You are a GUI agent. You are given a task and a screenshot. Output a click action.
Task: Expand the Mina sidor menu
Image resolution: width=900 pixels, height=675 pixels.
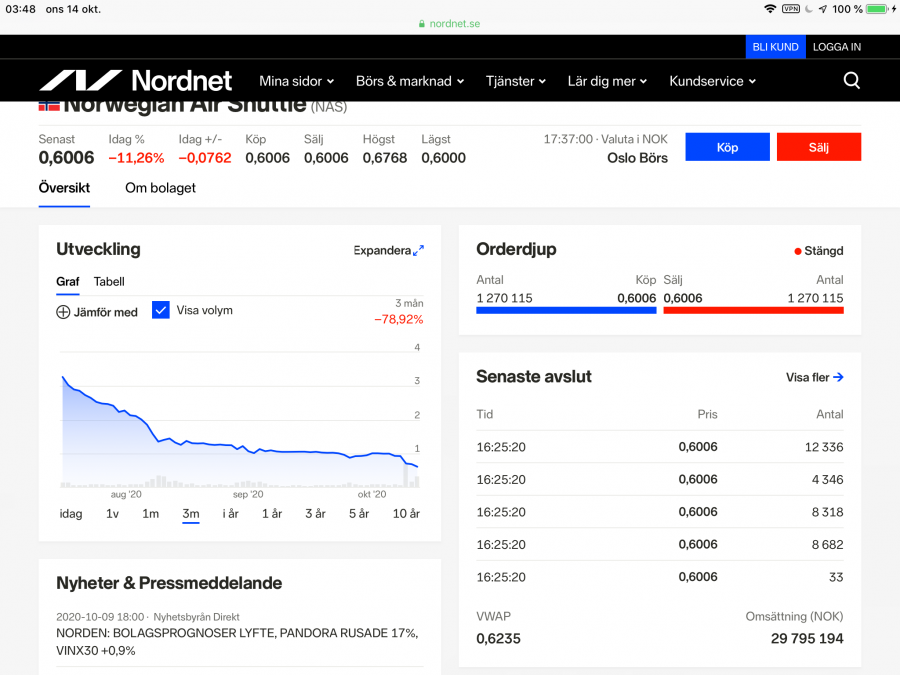click(296, 81)
